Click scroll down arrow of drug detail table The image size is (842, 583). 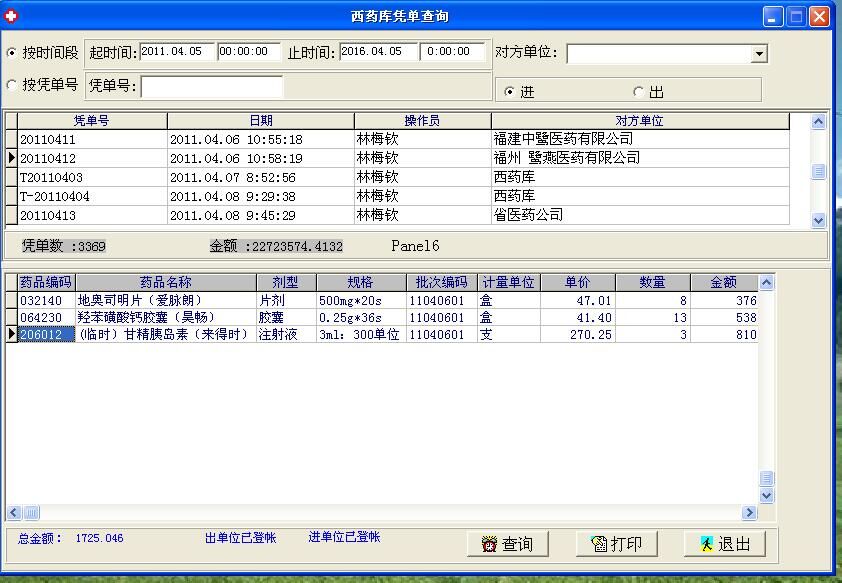click(766, 495)
